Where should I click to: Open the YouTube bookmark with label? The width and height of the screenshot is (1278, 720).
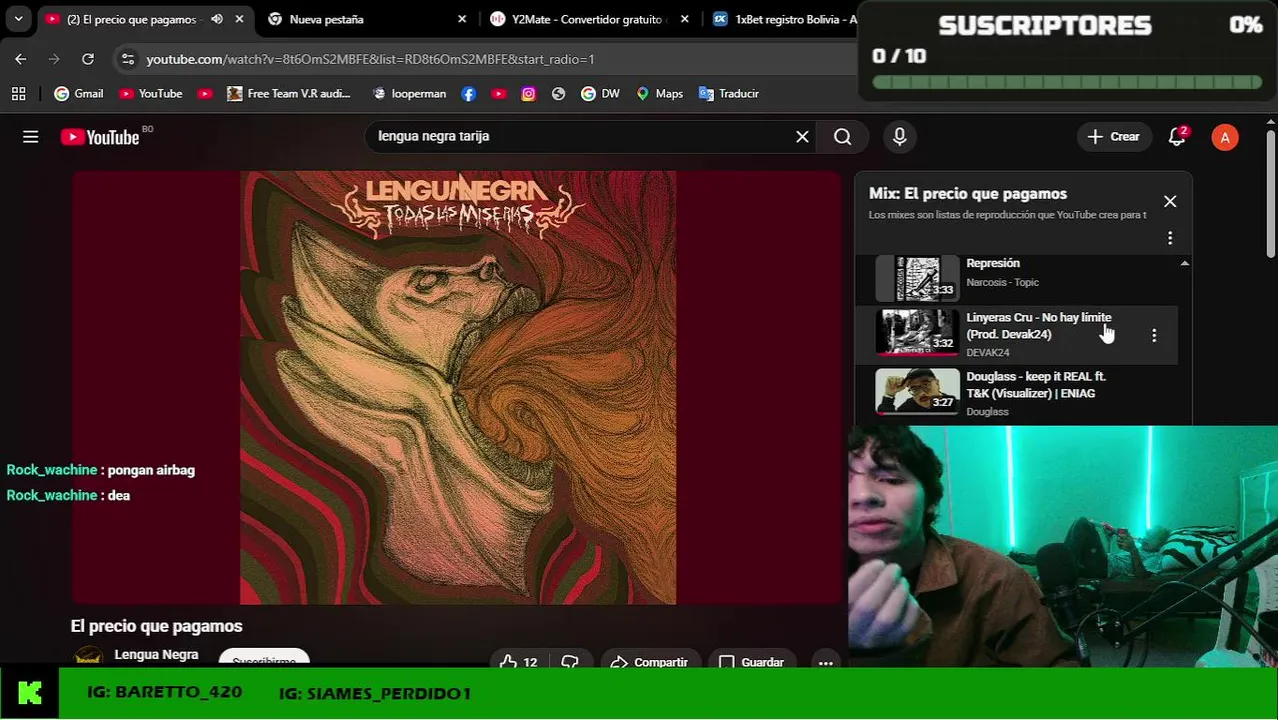click(x=151, y=93)
